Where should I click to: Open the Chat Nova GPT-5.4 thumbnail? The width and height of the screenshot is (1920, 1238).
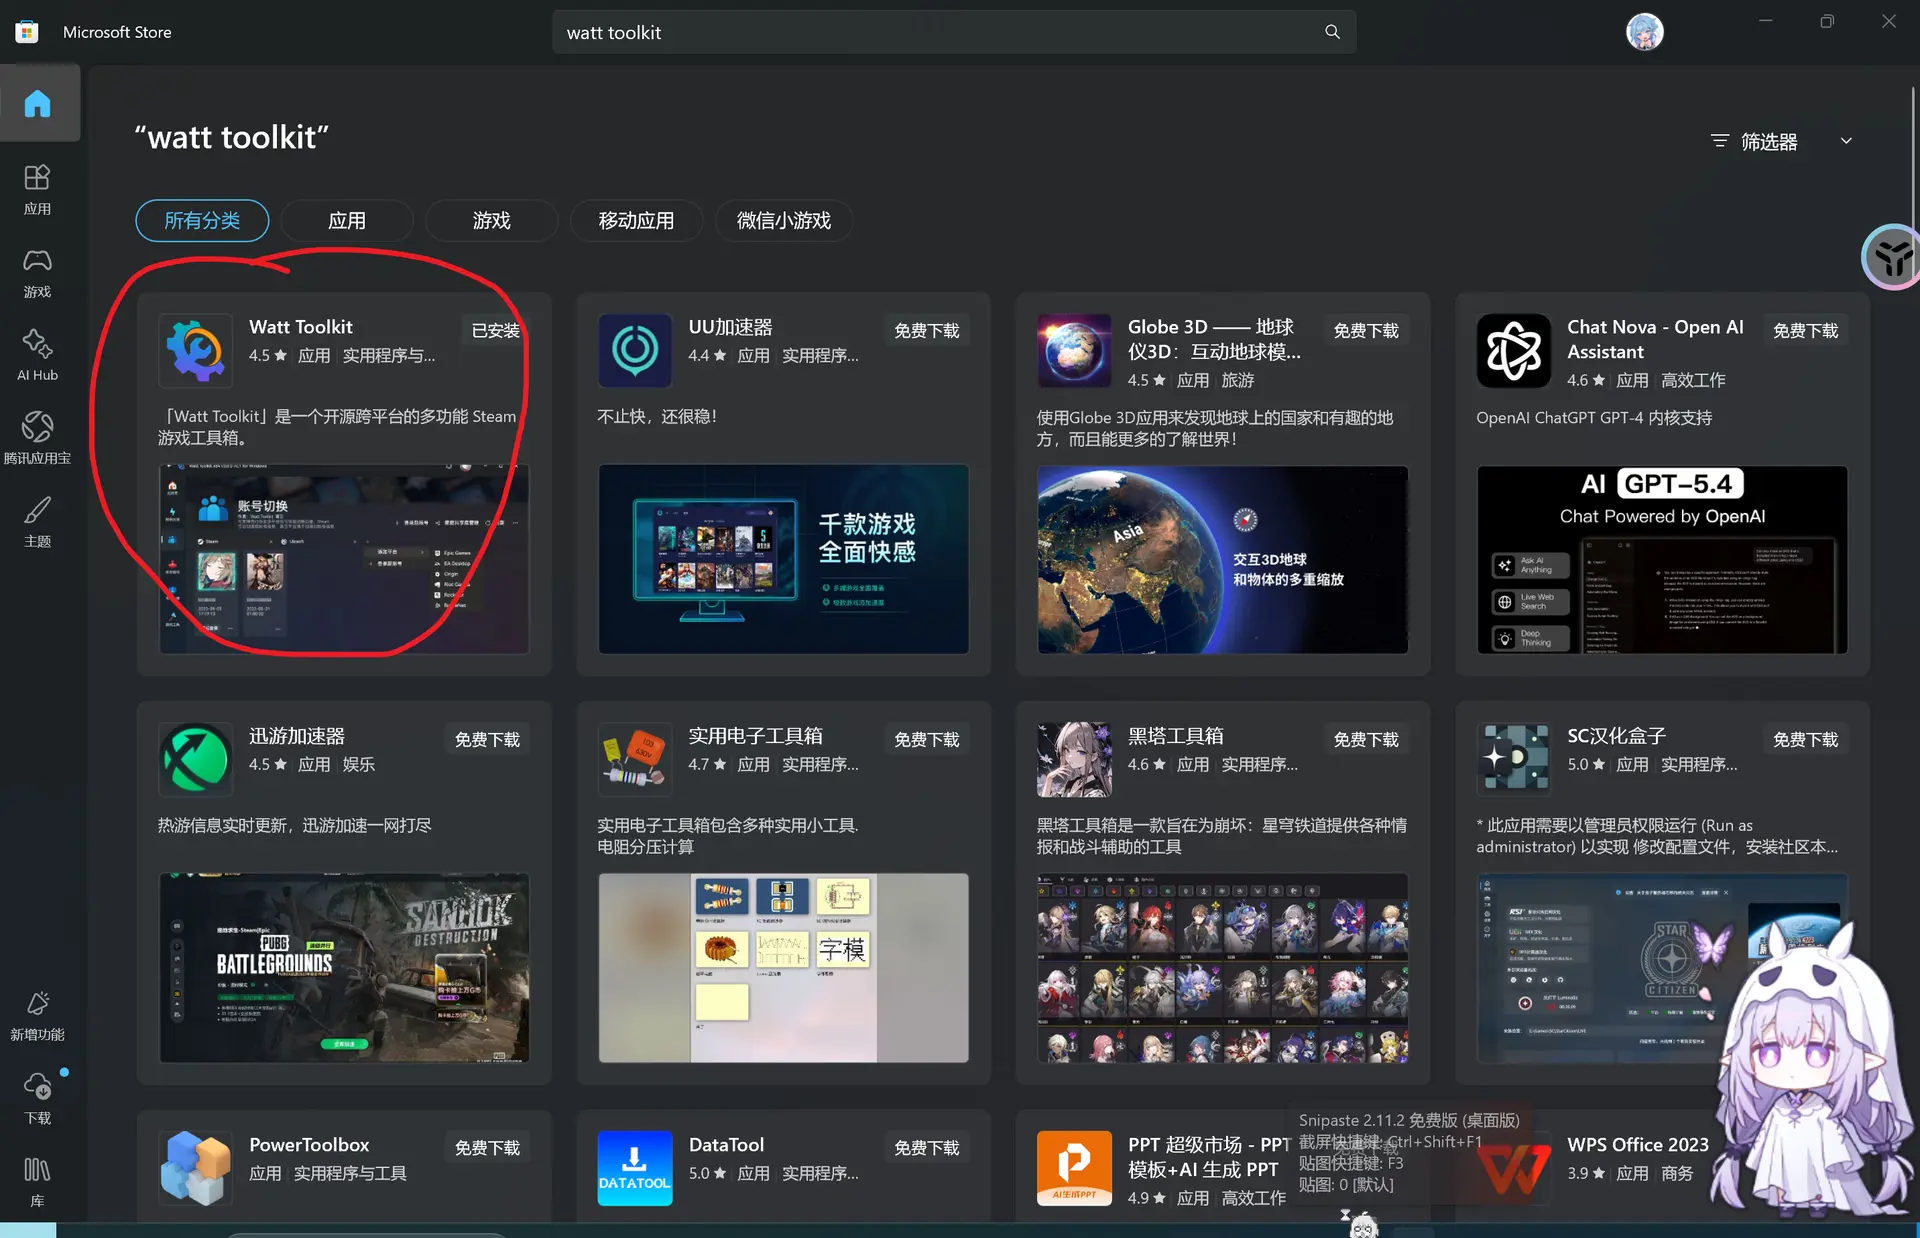[1662, 560]
